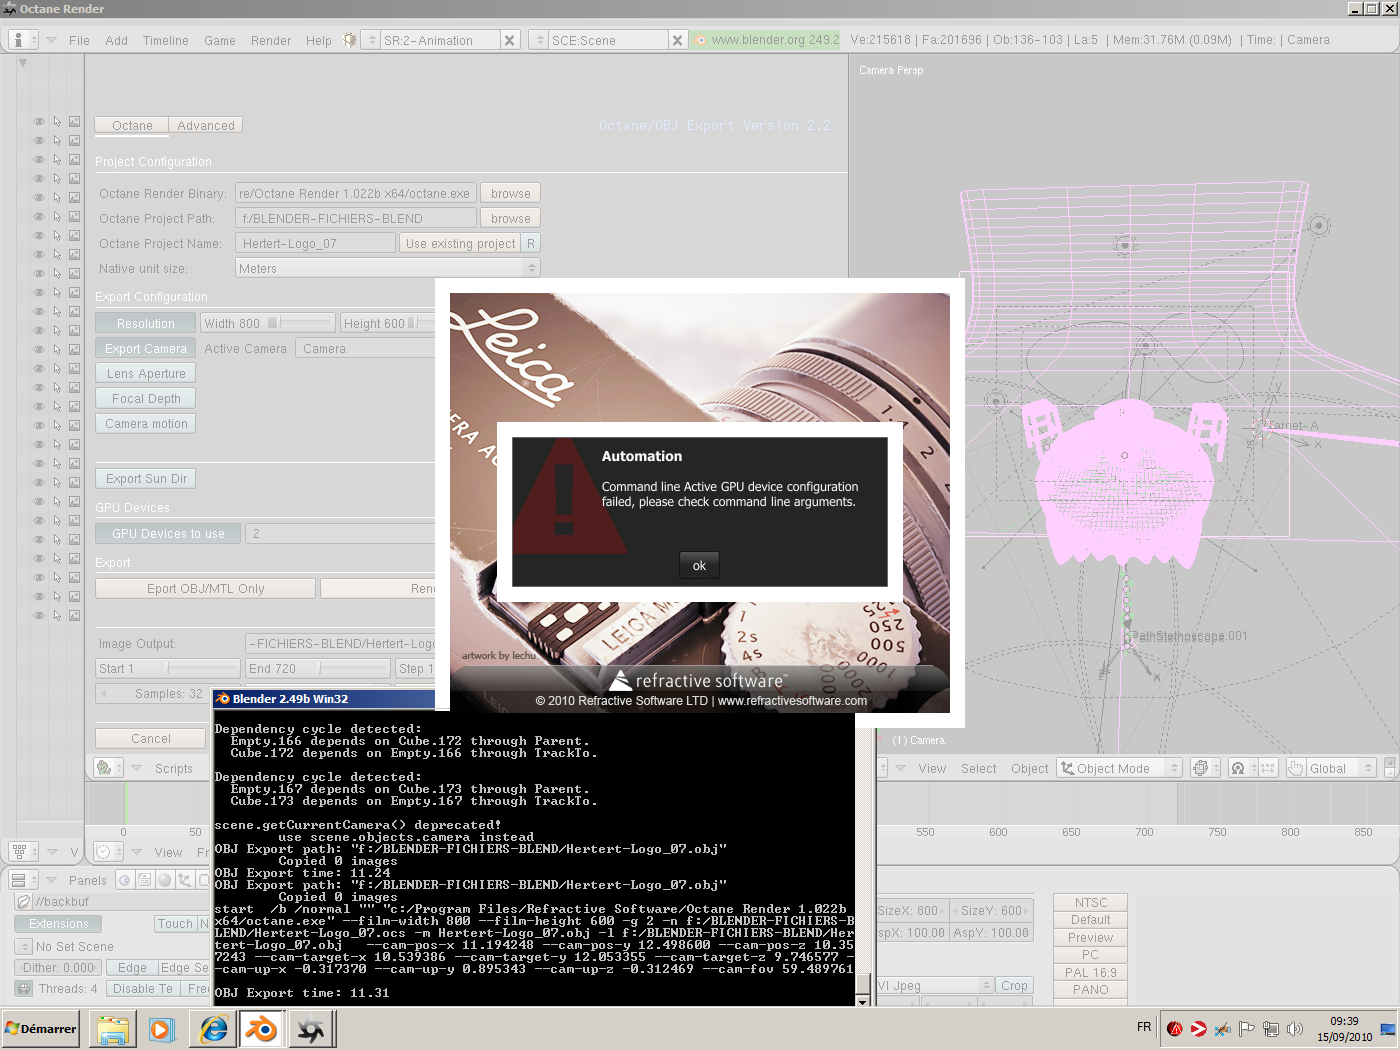The height and width of the screenshot is (1050, 1400).
Task: Open the info window type selector
Action: [23, 40]
